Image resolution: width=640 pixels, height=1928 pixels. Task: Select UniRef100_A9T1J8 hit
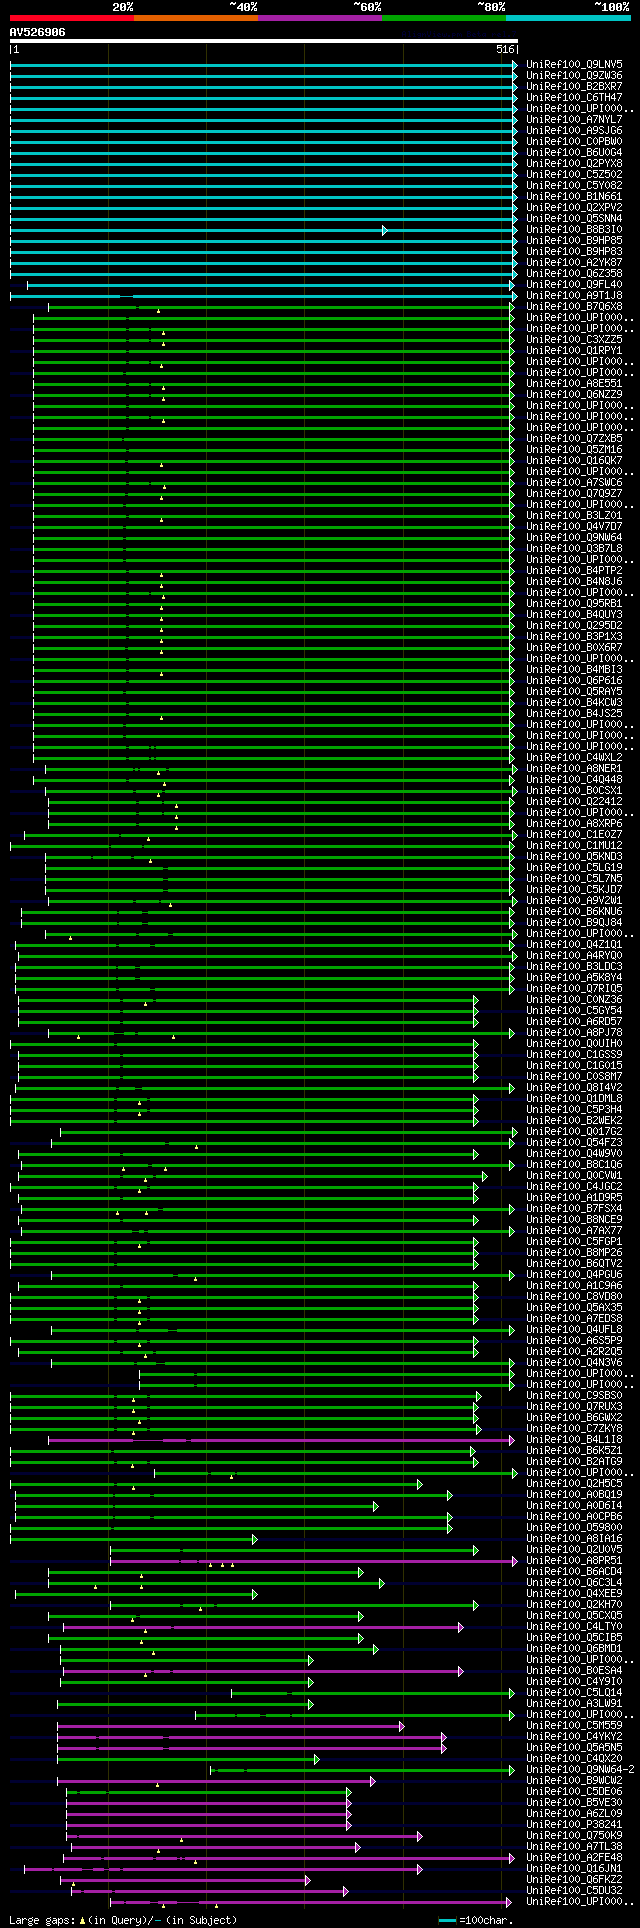pyautogui.click(x=573, y=295)
